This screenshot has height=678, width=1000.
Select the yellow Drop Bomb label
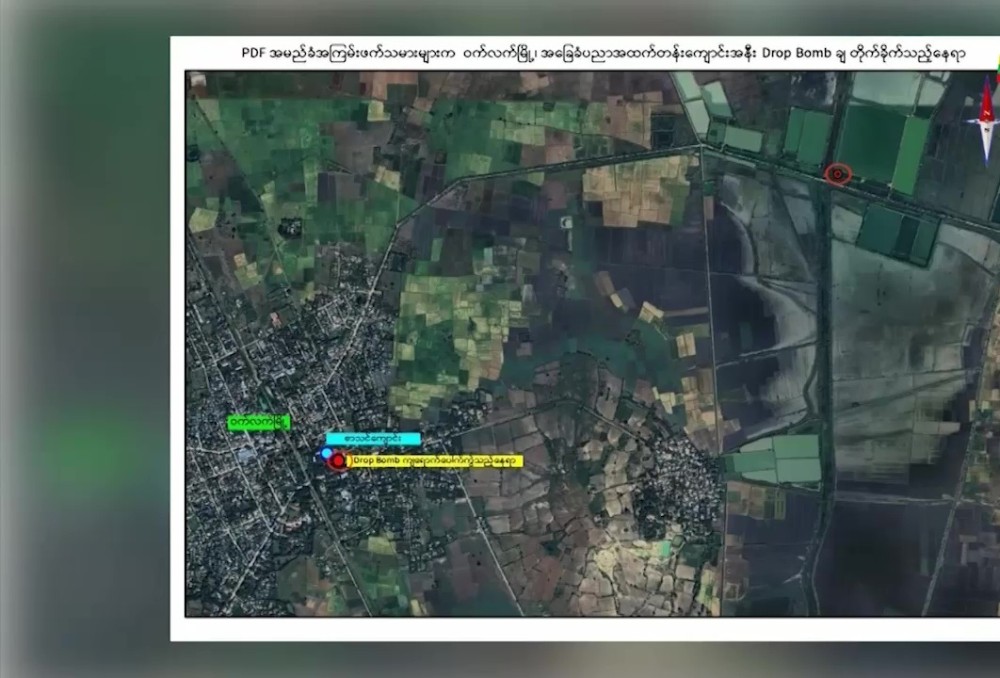(x=437, y=461)
